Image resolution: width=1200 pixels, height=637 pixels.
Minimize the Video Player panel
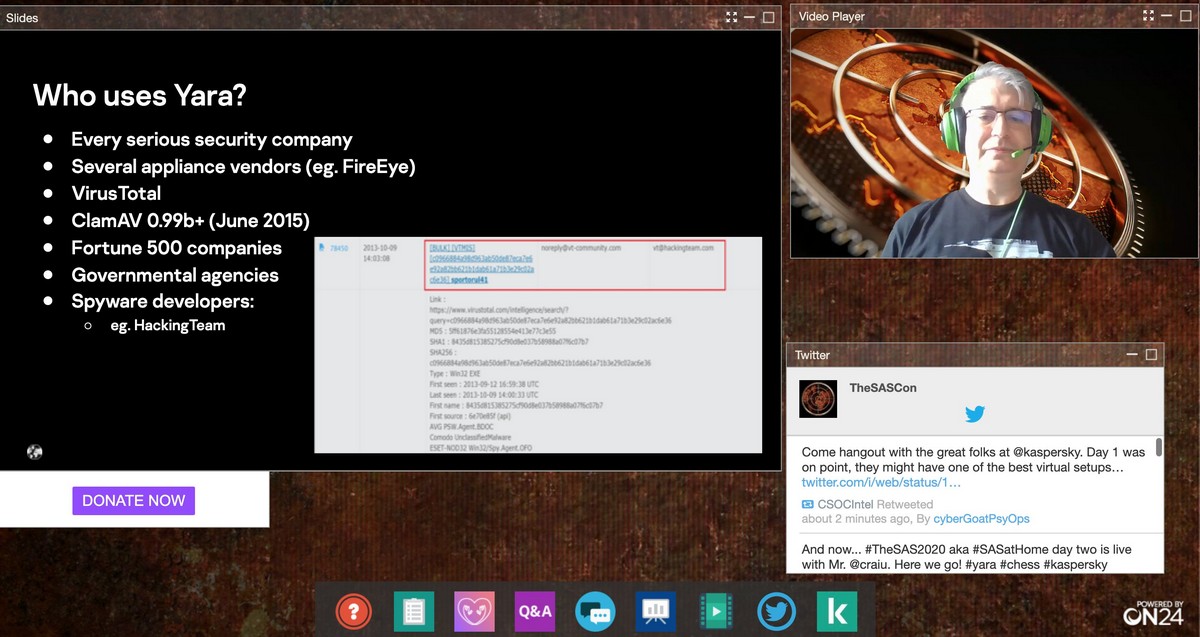click(1167, 16)
